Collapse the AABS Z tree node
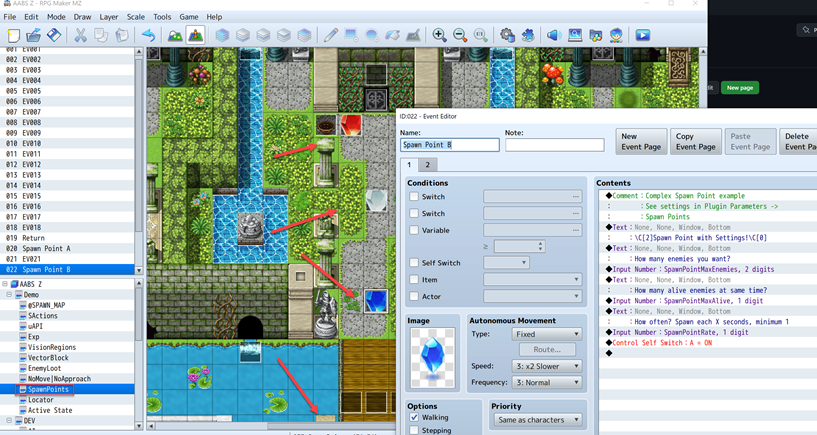Screen dimensions: 817x435 (5, 284)
